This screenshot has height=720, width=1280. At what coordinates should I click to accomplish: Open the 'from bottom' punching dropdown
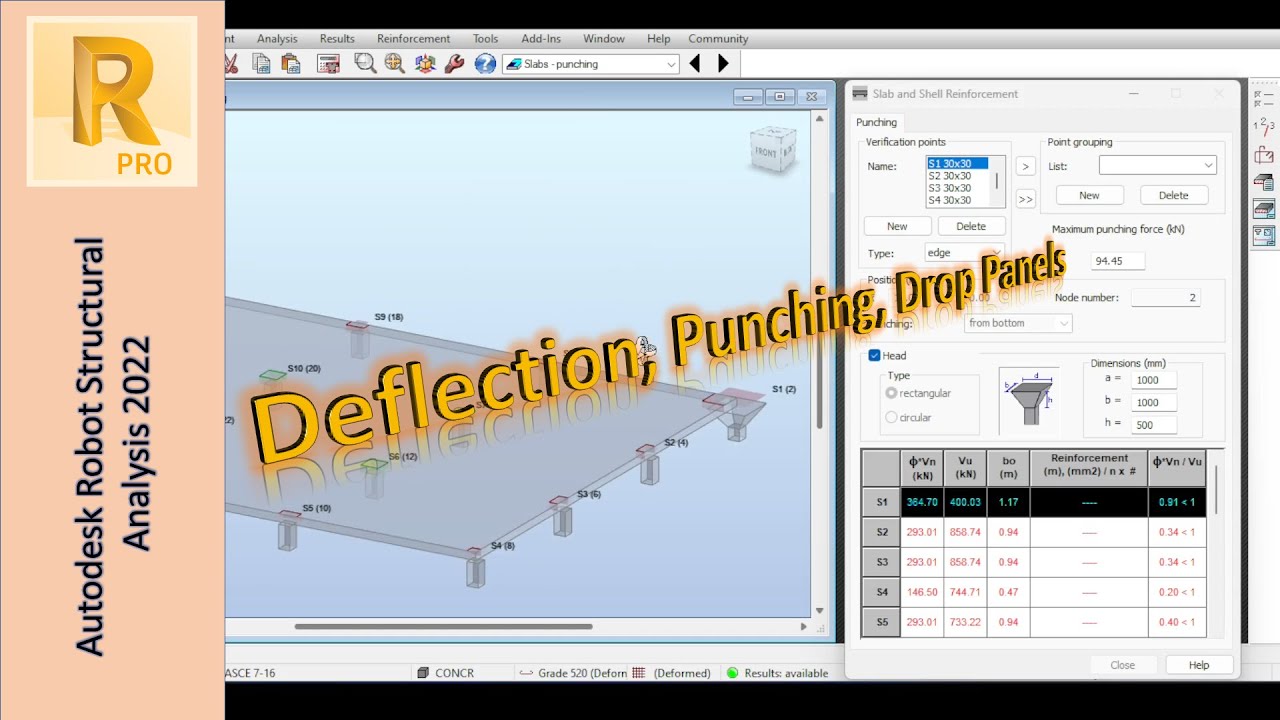click(x=1018, y=323)
